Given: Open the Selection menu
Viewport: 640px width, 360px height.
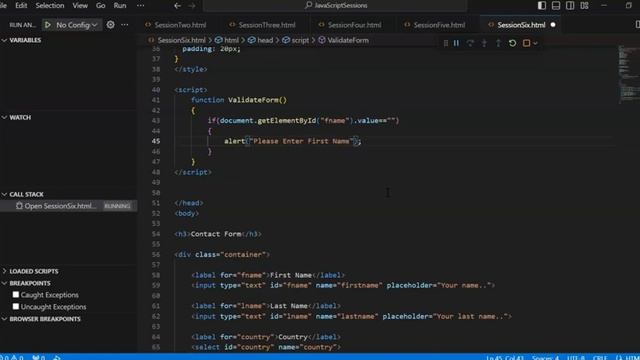Looking at the screenshot, I should coord(50,5).
